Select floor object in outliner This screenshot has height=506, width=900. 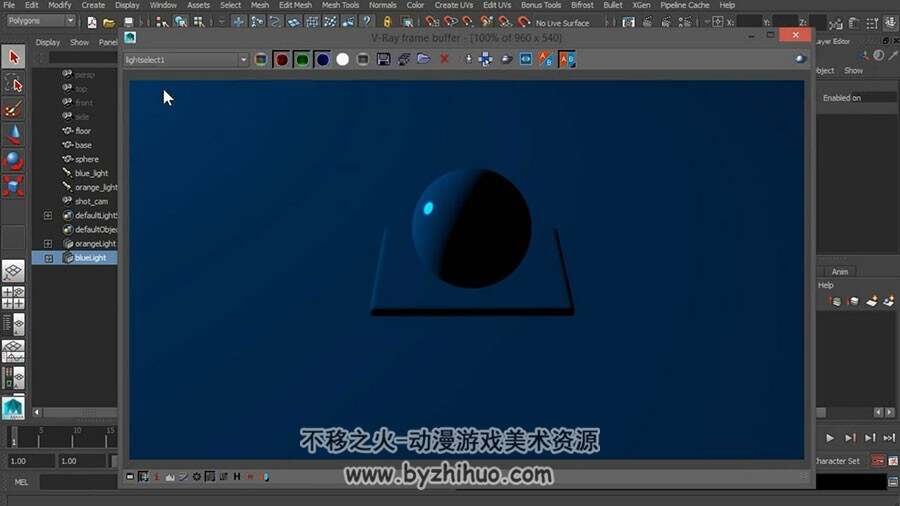pos(83,131)
